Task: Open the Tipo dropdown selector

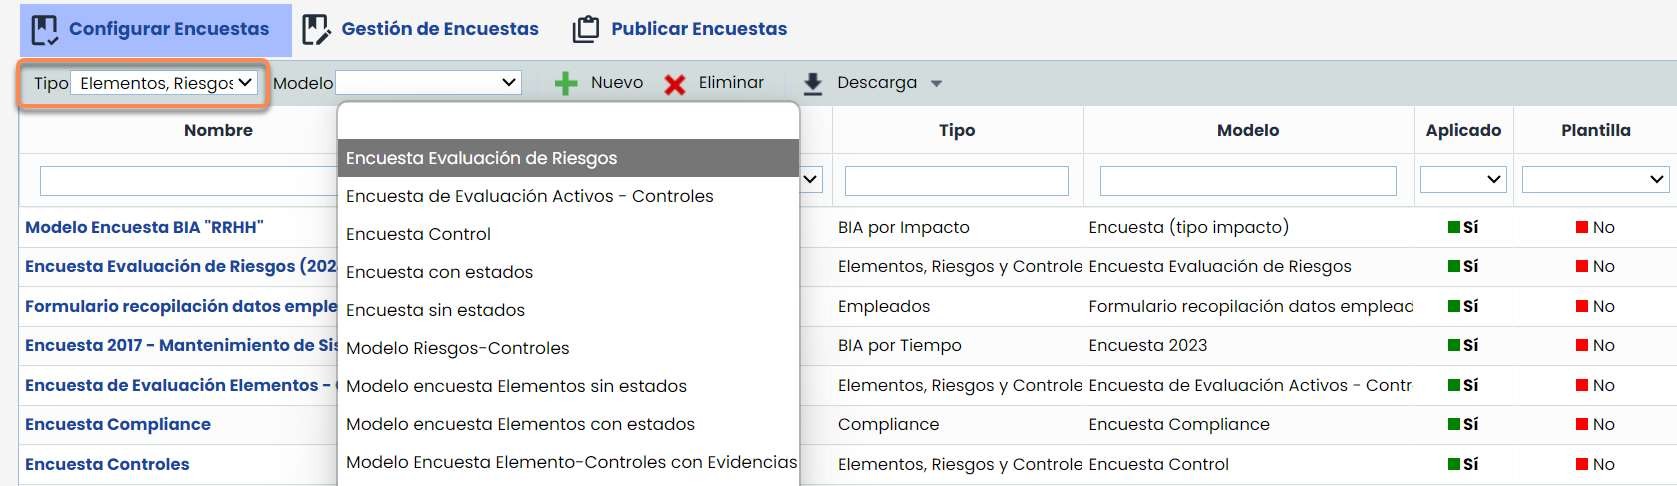Action: point(165,83)
